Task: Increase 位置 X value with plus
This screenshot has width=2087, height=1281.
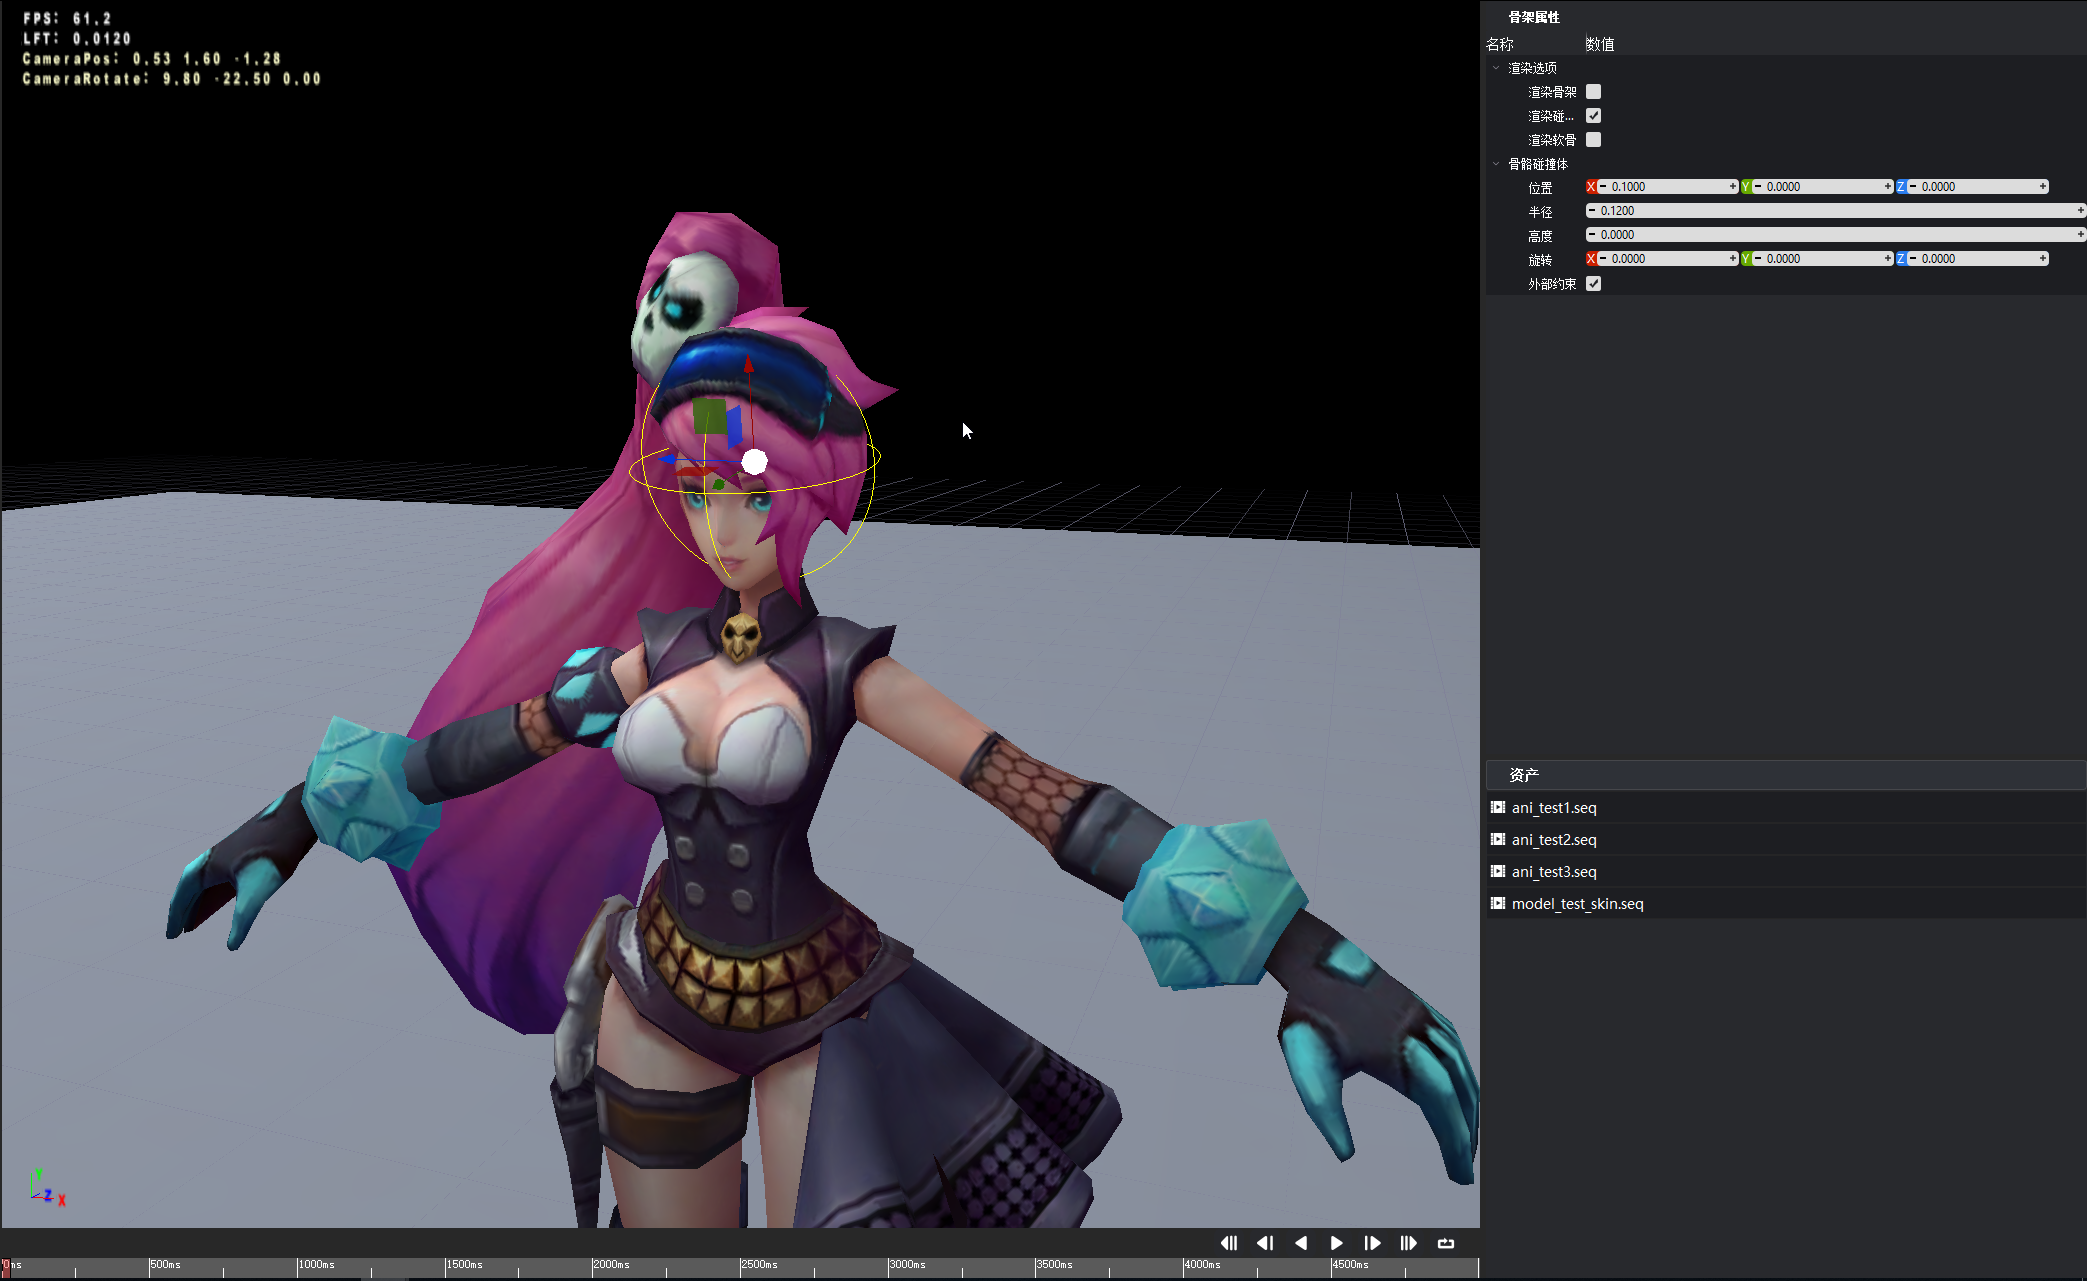Action: [x=1733, y=187]
